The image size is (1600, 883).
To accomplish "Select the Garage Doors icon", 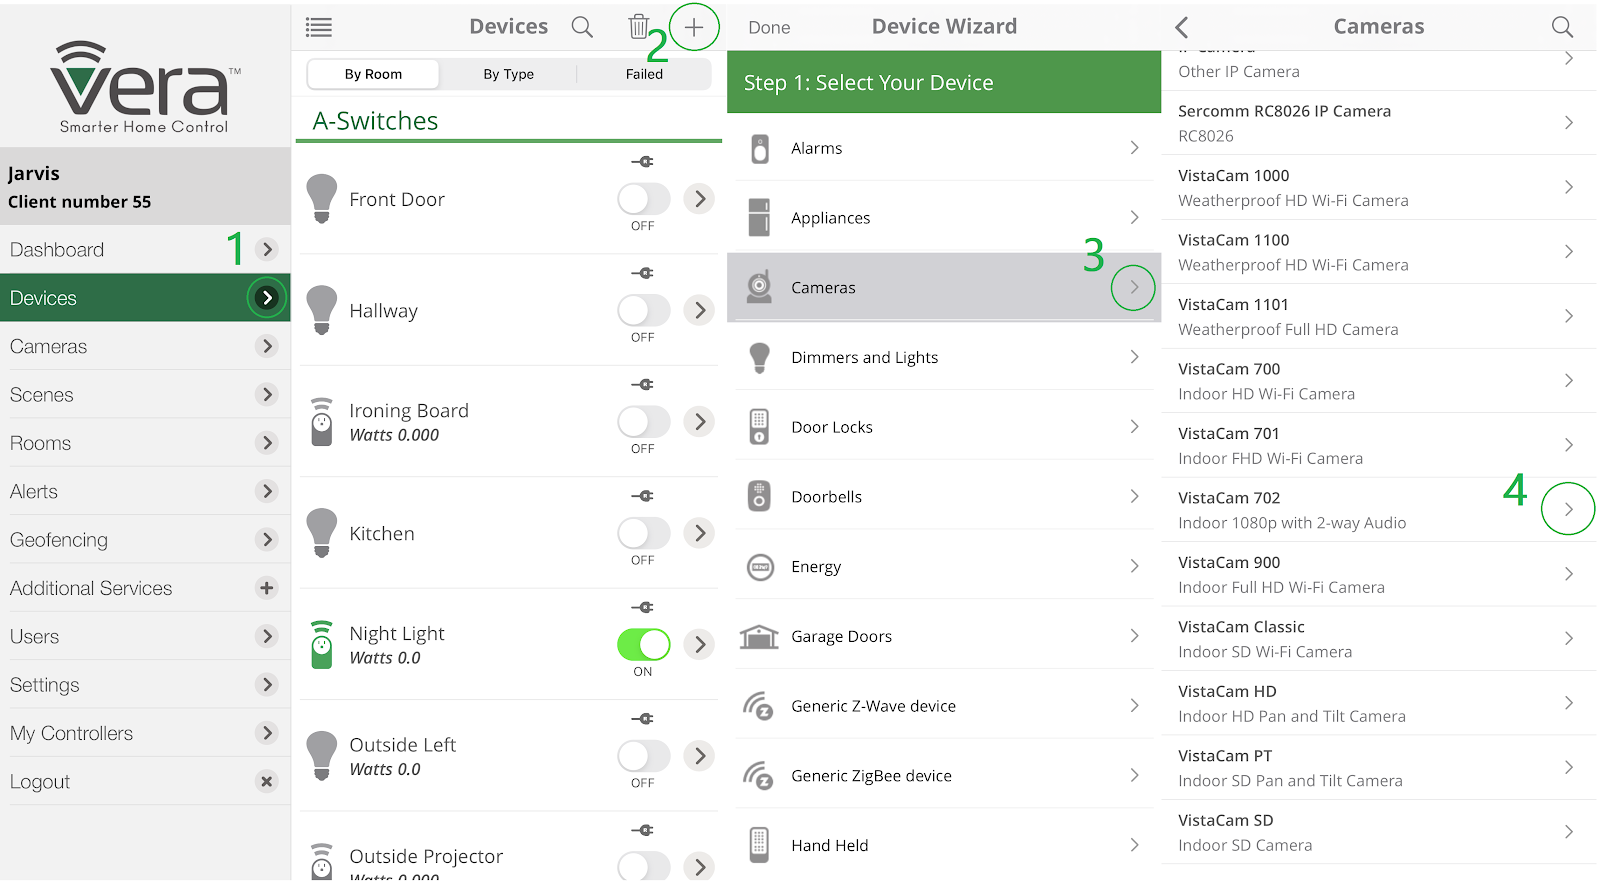I will pyautogui.click(x=759, y=636).
